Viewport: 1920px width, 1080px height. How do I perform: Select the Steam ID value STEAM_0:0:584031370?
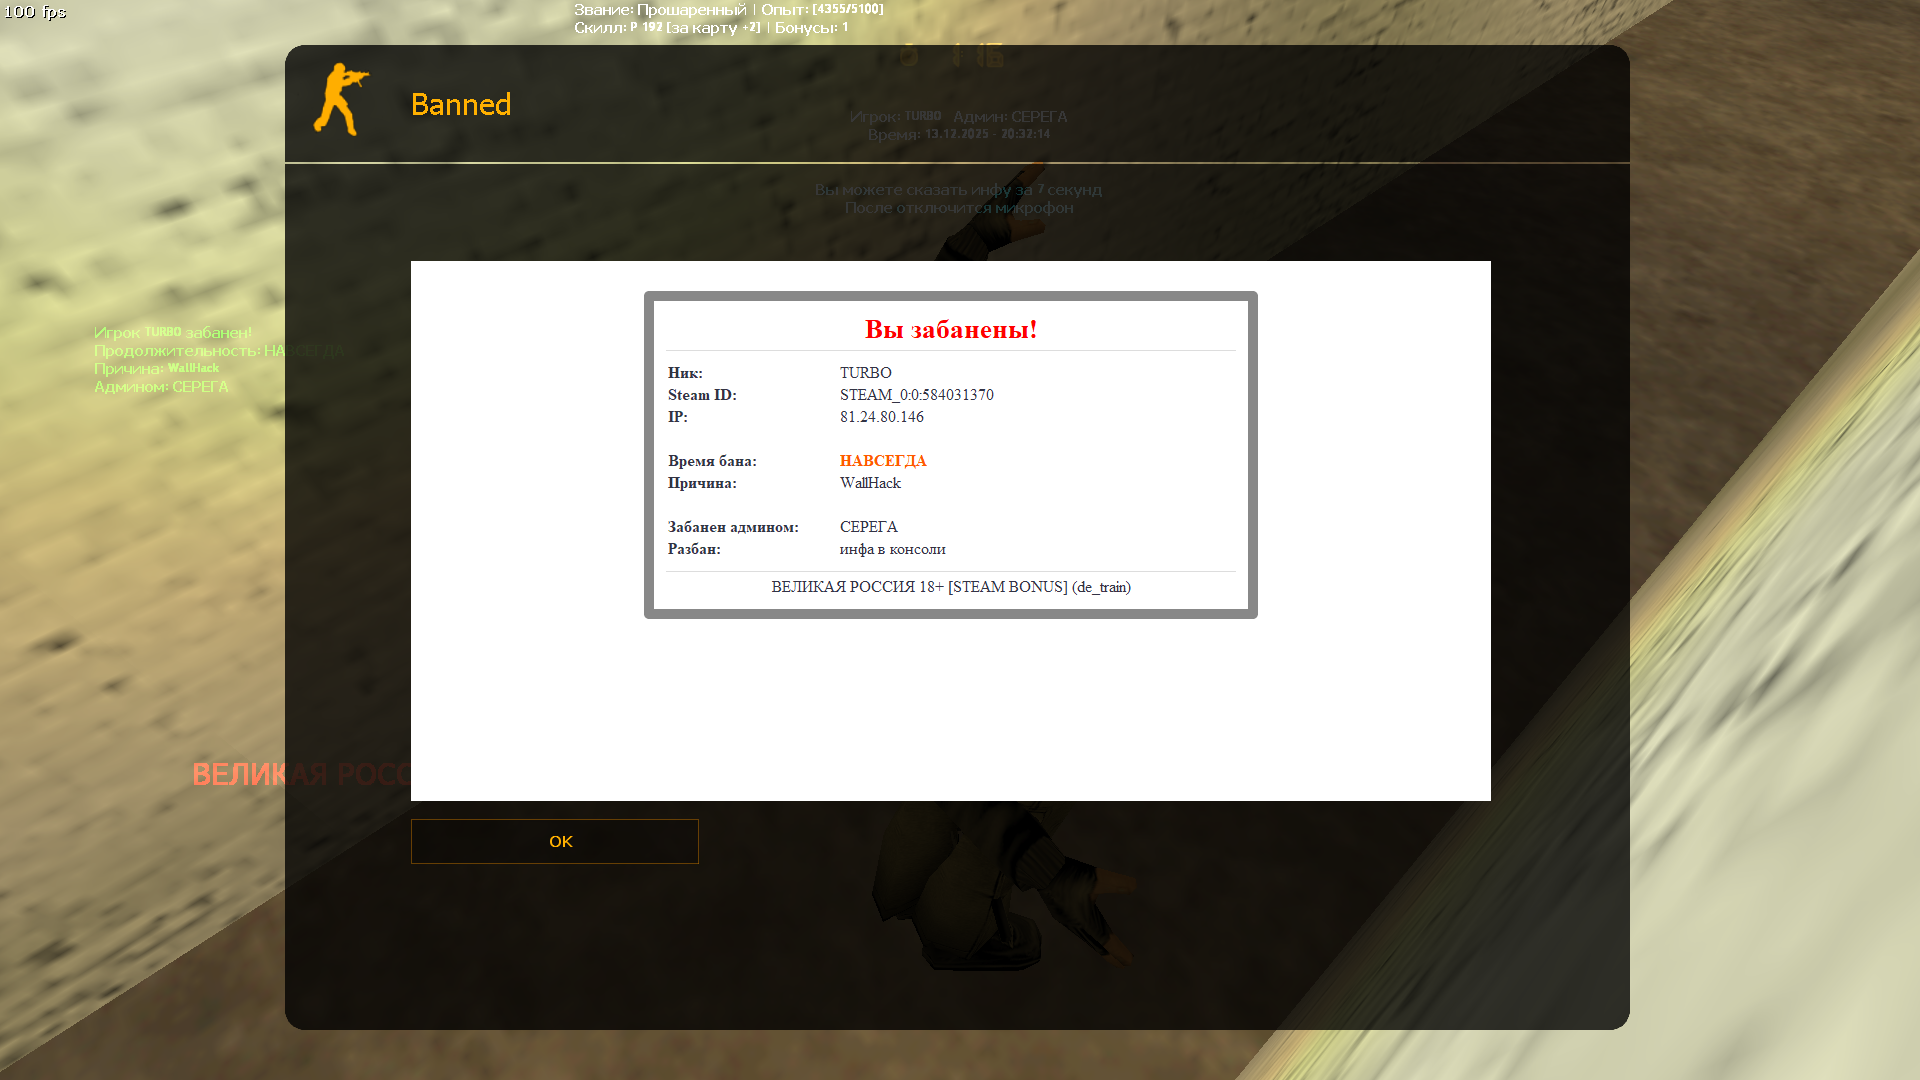click(916, 395)
